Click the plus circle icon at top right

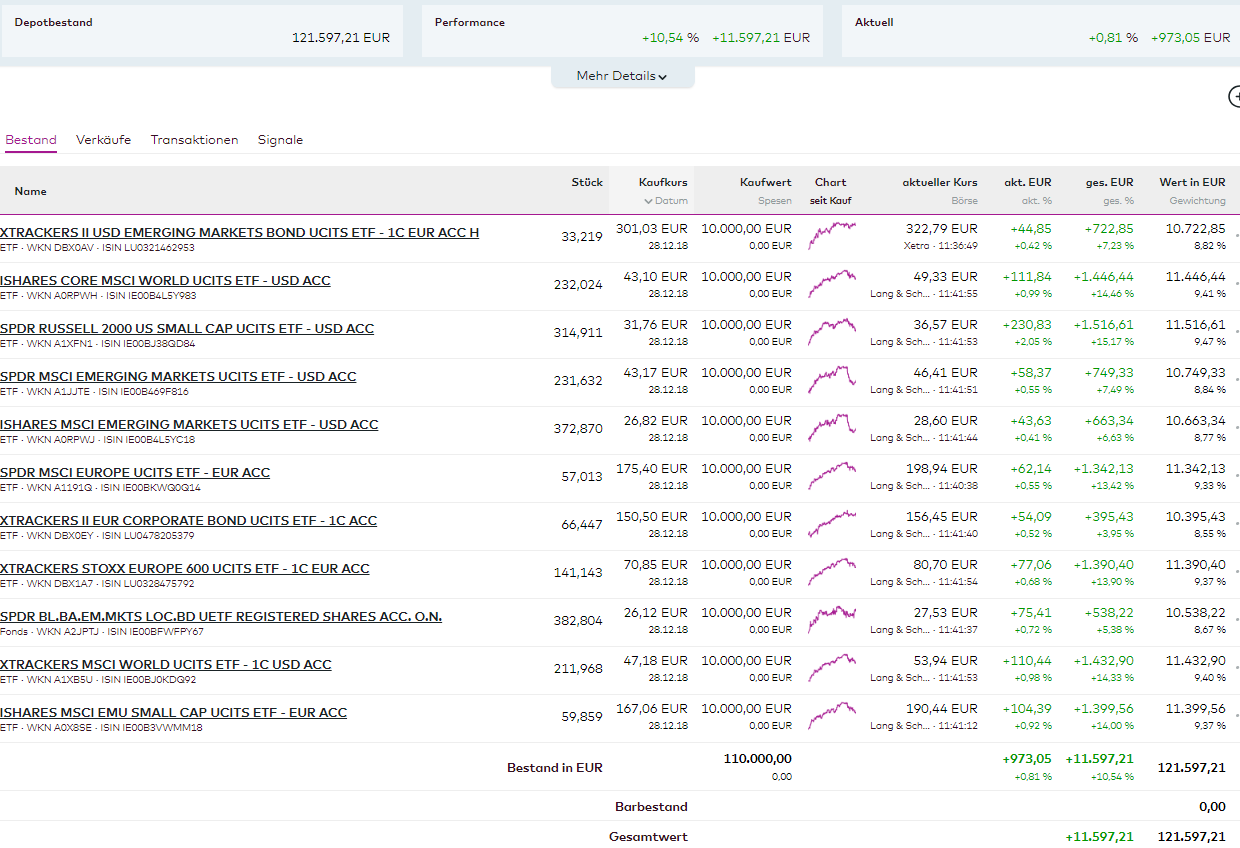pos(1234,96)
